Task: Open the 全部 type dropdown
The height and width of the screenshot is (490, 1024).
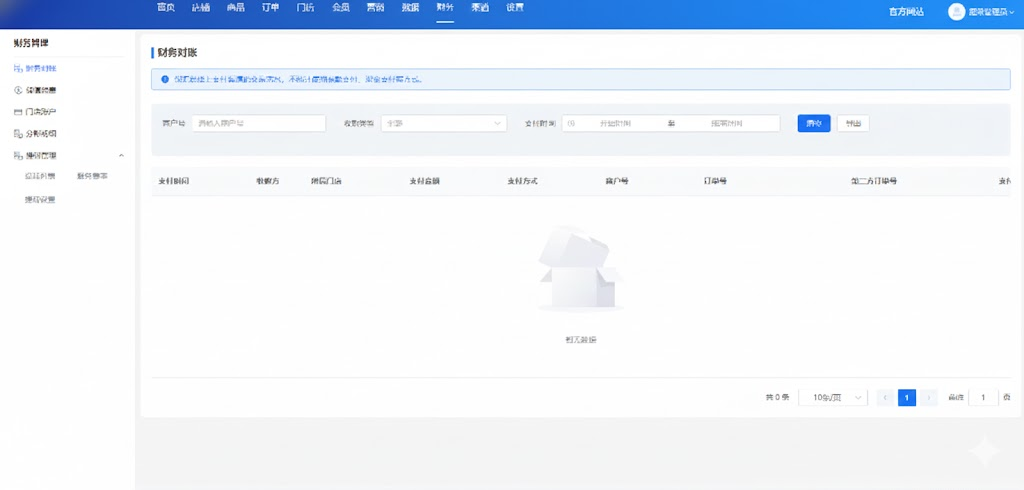Action: tap(444, 123)
